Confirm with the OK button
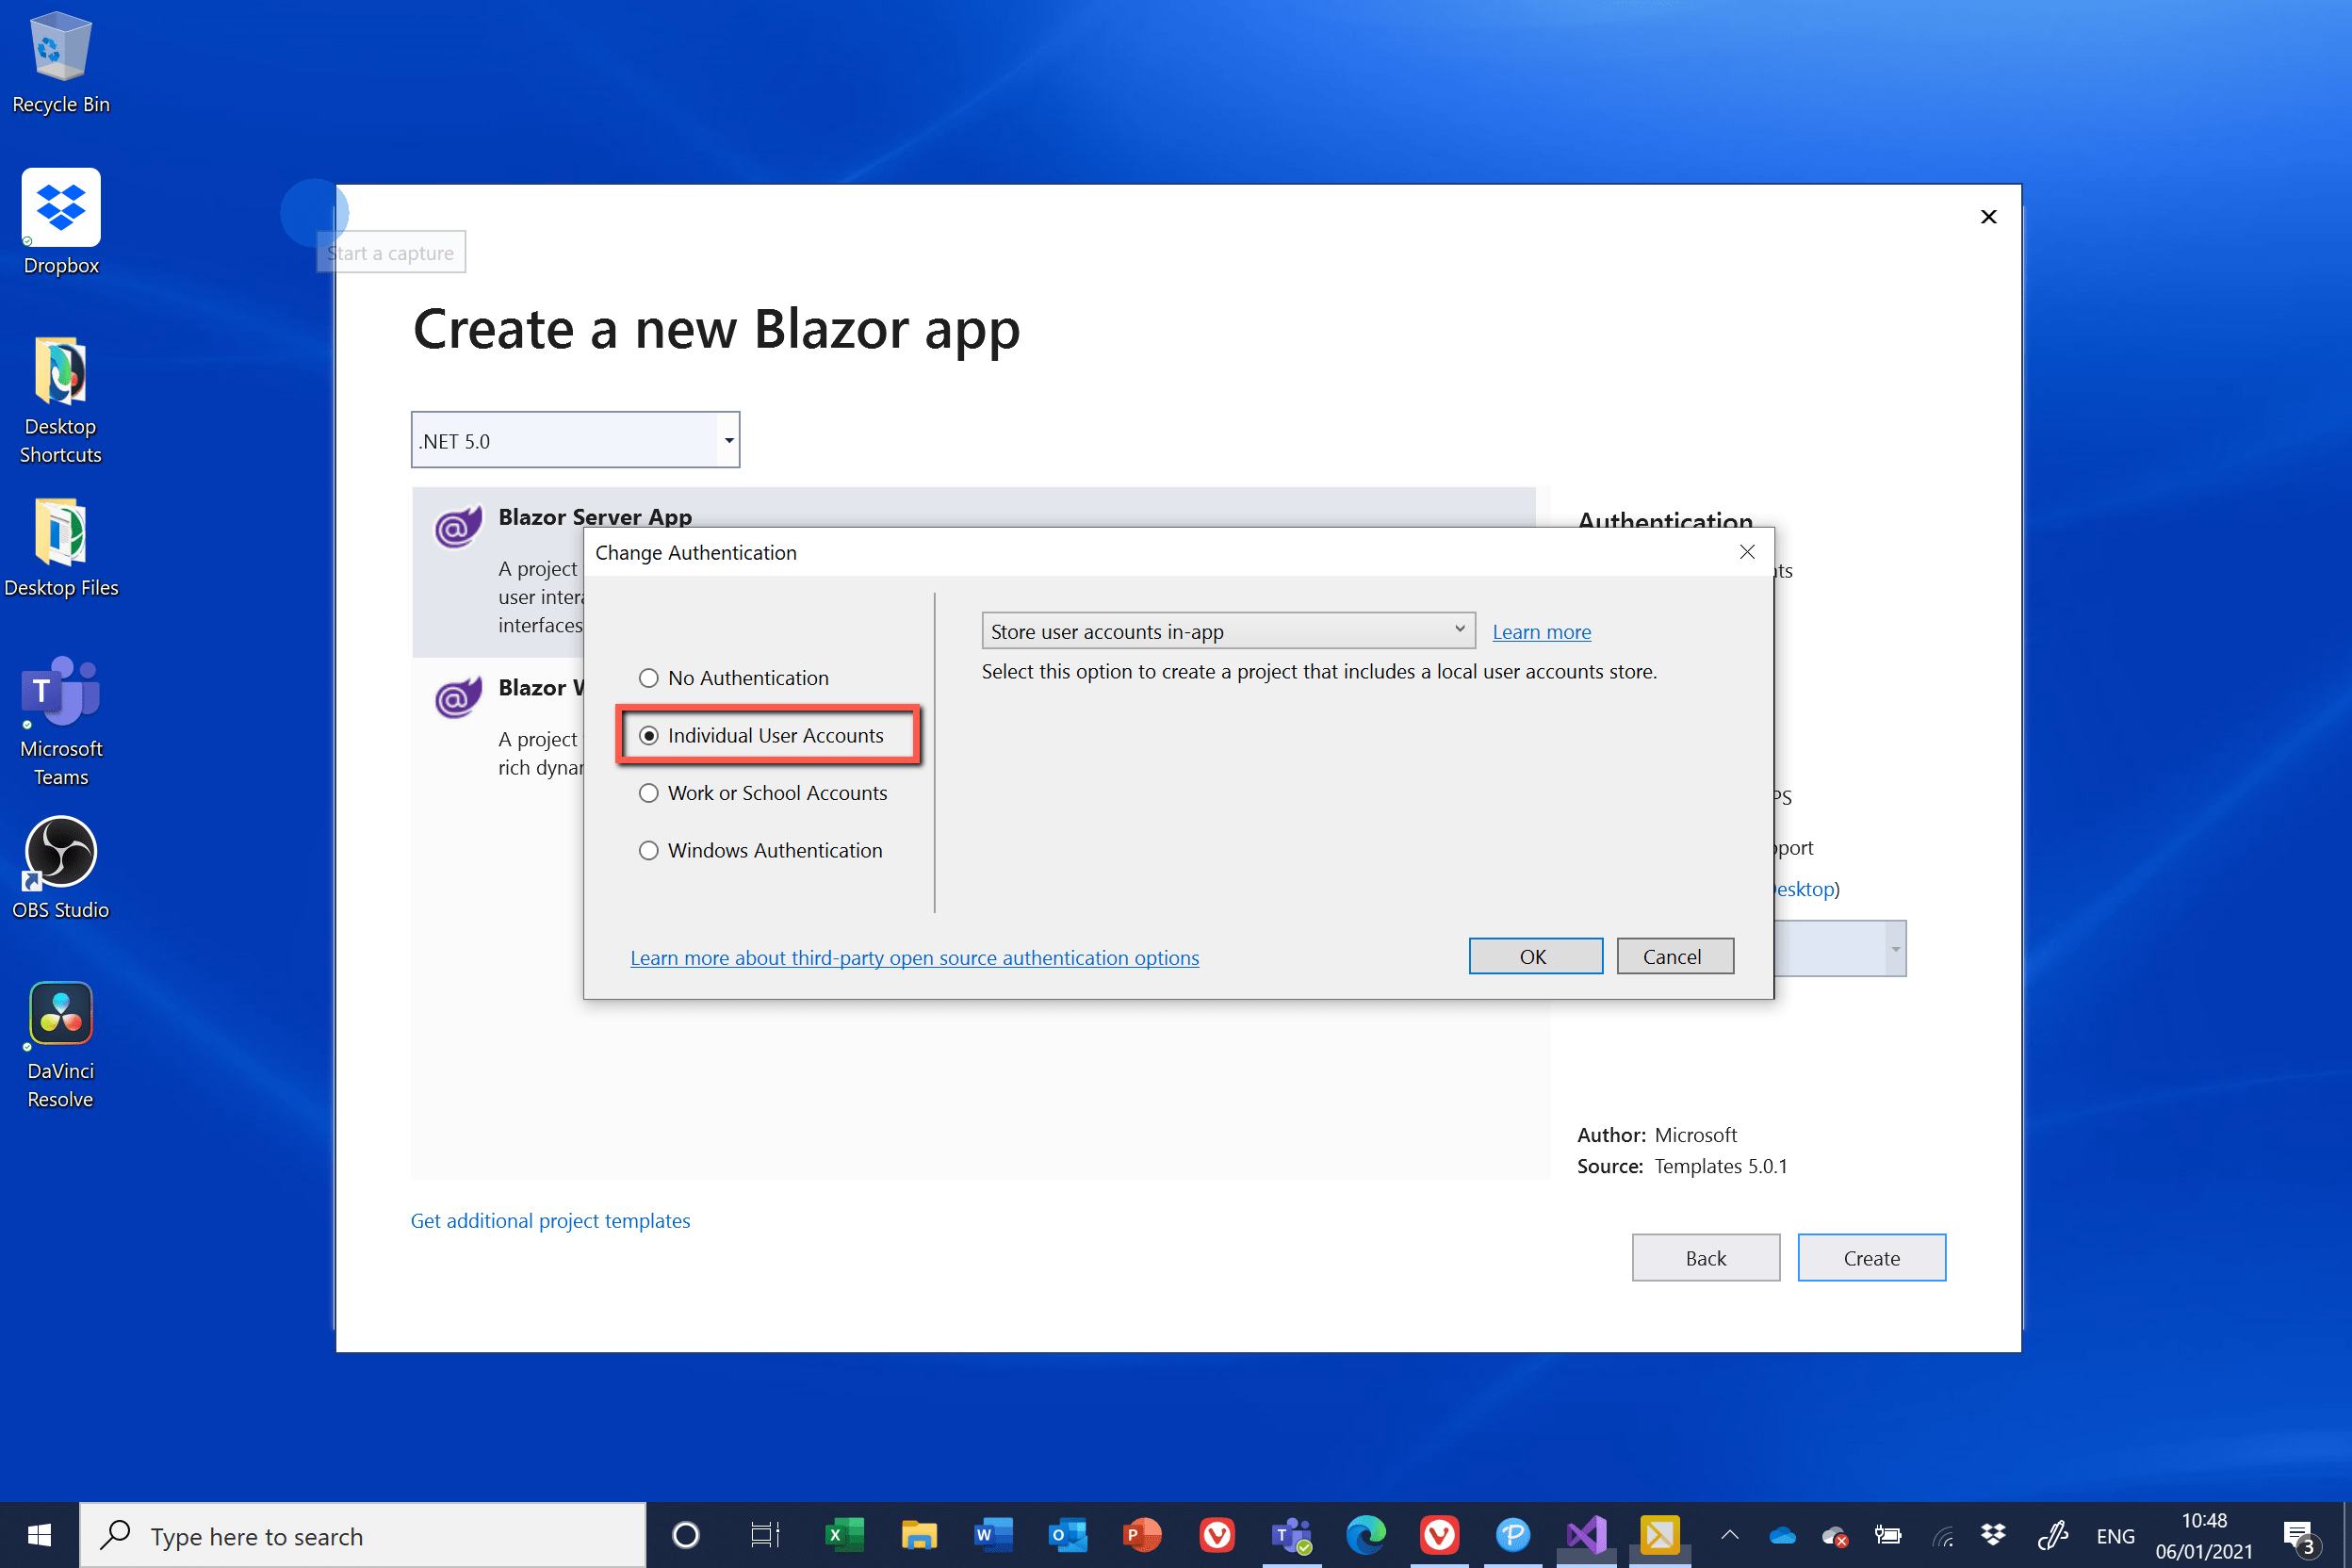The height and width of the screenshot is (1568, 2352). 1535,956
